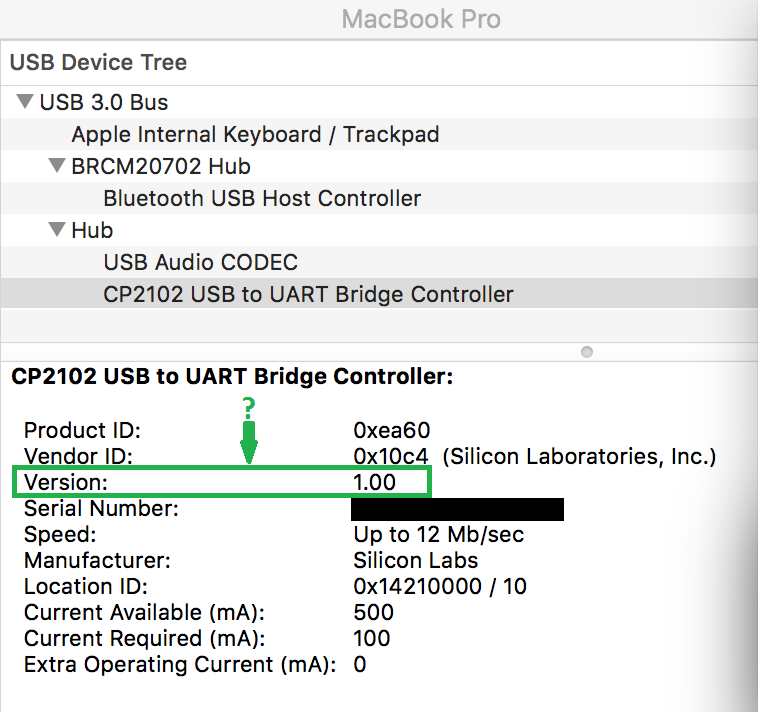The height and width of the screenshot is (712, 758).
Task: Click the Vendor ID value 0x10c4
Action: 392,457
